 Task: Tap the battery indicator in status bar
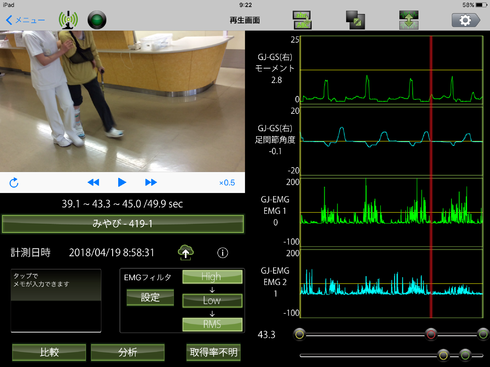(482, 5)
